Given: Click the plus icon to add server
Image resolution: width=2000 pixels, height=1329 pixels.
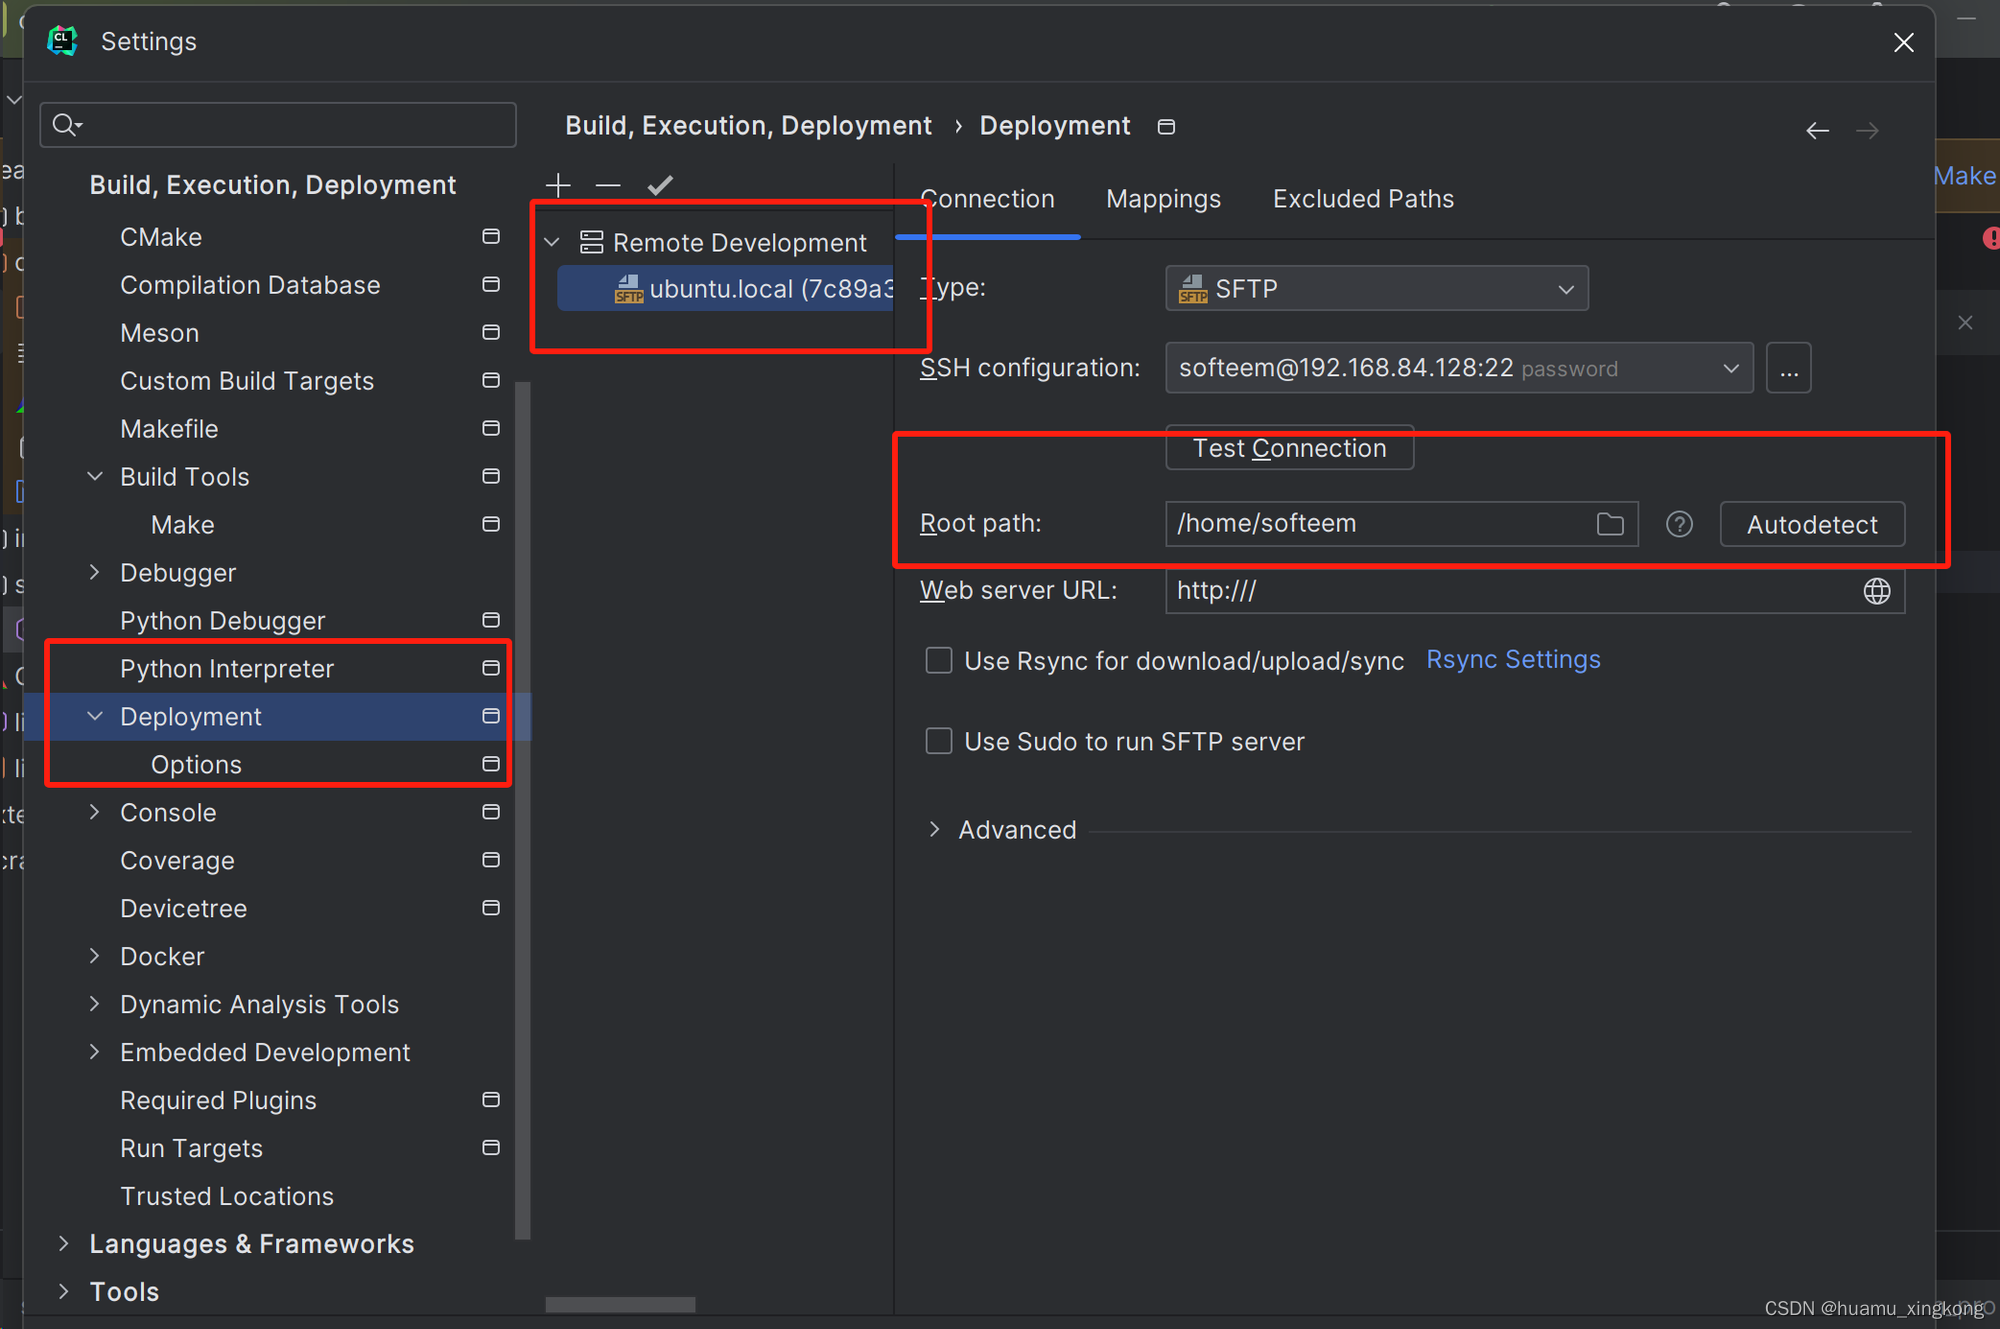Looking at the screenshot, I should [x=558, y=185].
